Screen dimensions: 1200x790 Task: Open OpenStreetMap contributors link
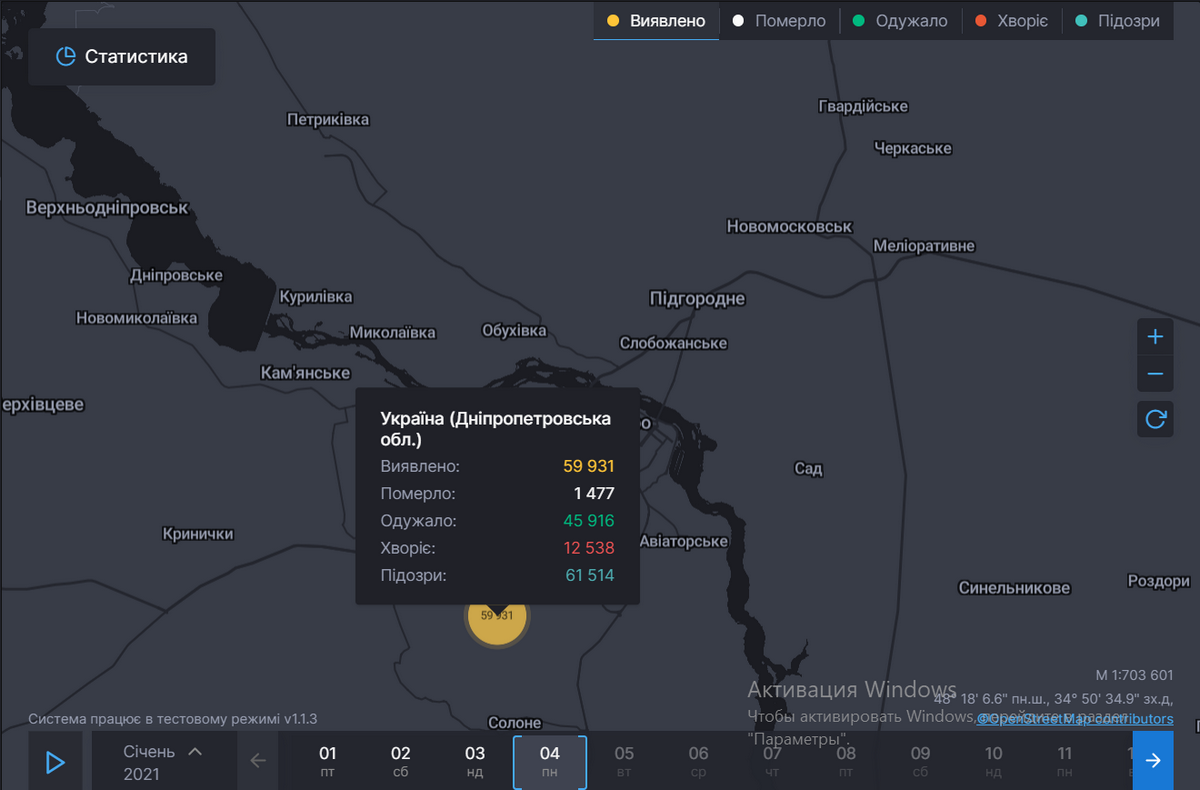(1075, 719)
